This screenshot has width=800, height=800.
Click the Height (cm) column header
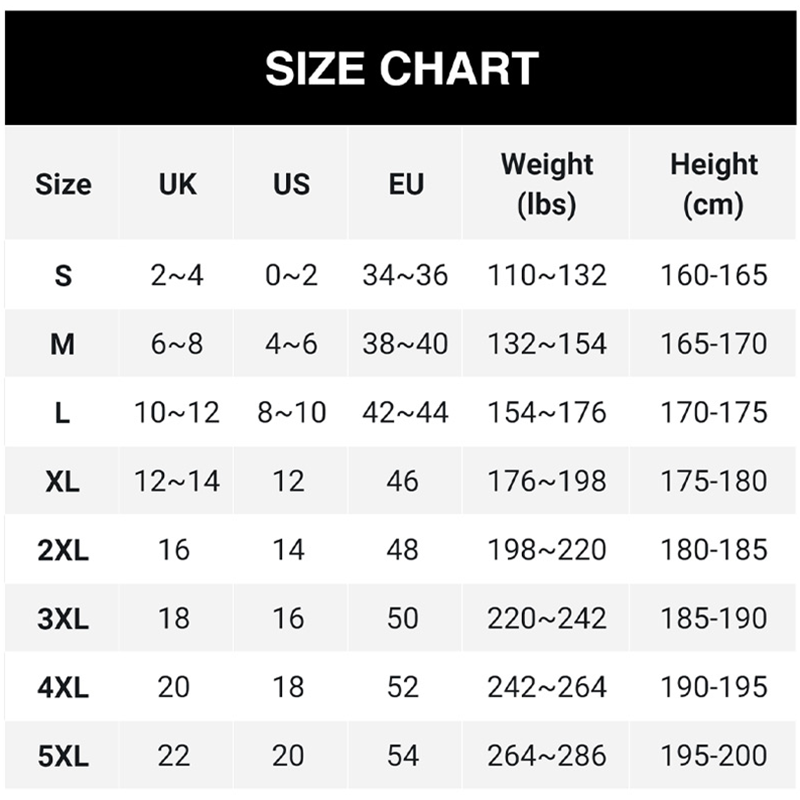713,184
